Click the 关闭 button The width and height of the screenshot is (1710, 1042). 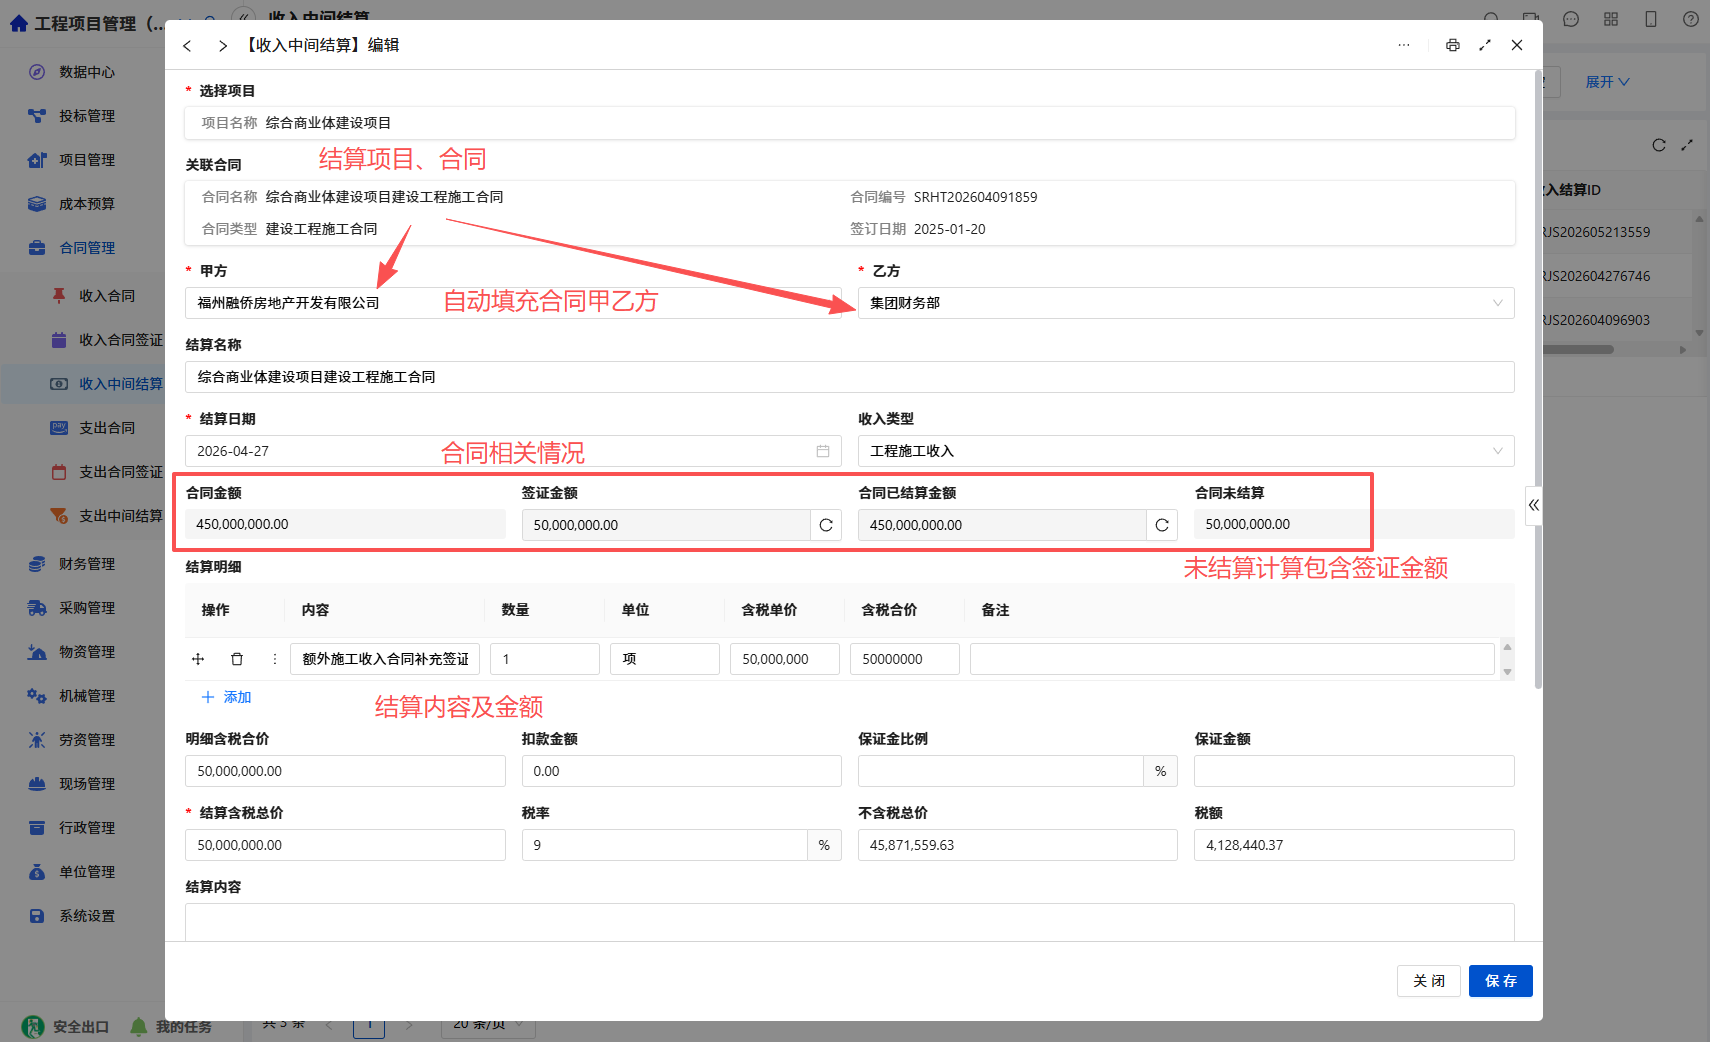point(1429,981)
